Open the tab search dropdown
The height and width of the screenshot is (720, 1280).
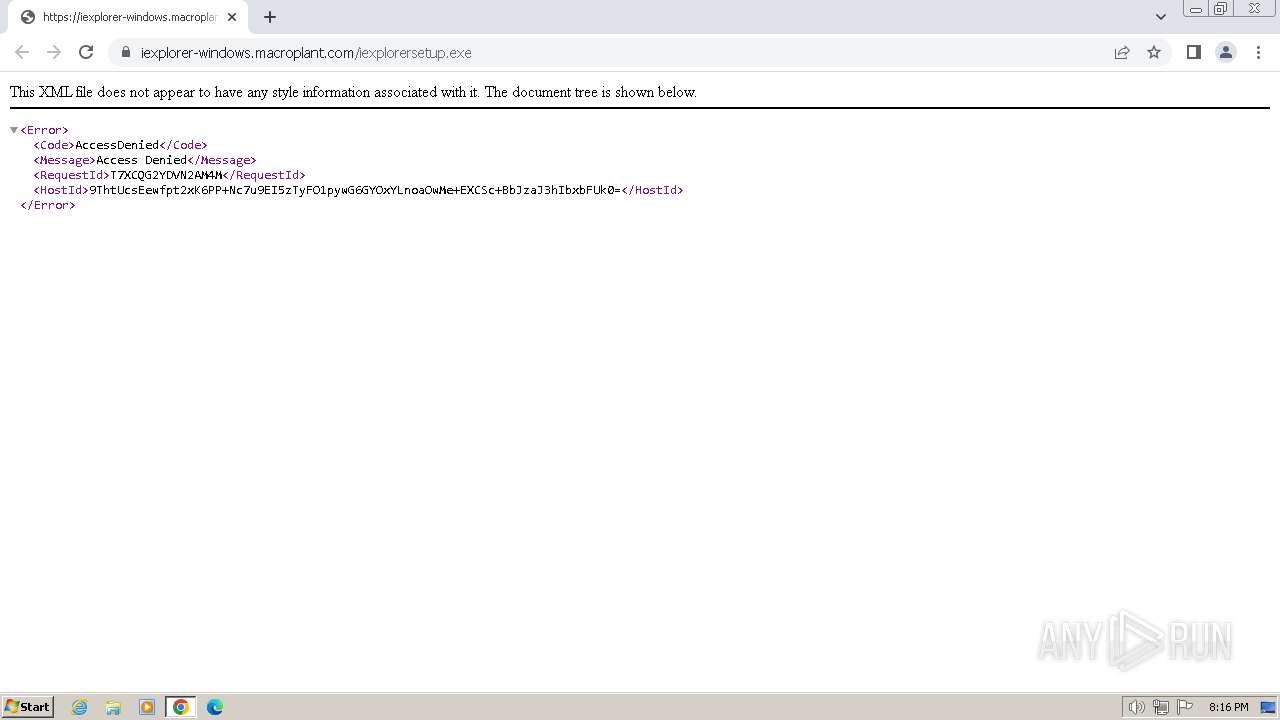(x=1160, y=17)
